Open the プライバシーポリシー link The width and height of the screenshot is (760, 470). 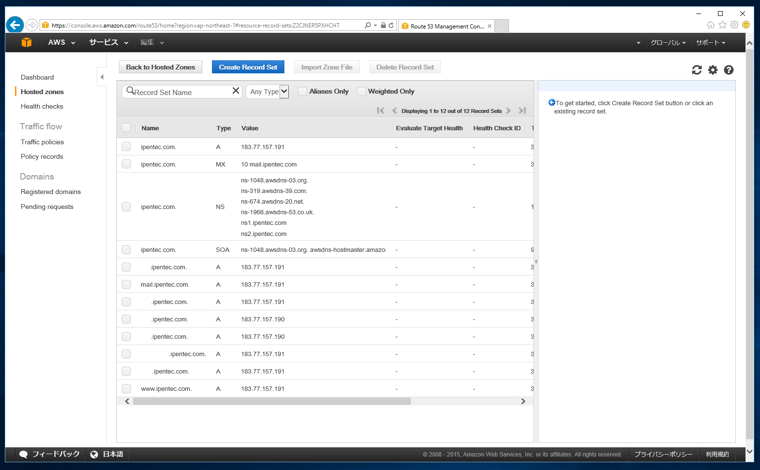(x=664, y=454)
